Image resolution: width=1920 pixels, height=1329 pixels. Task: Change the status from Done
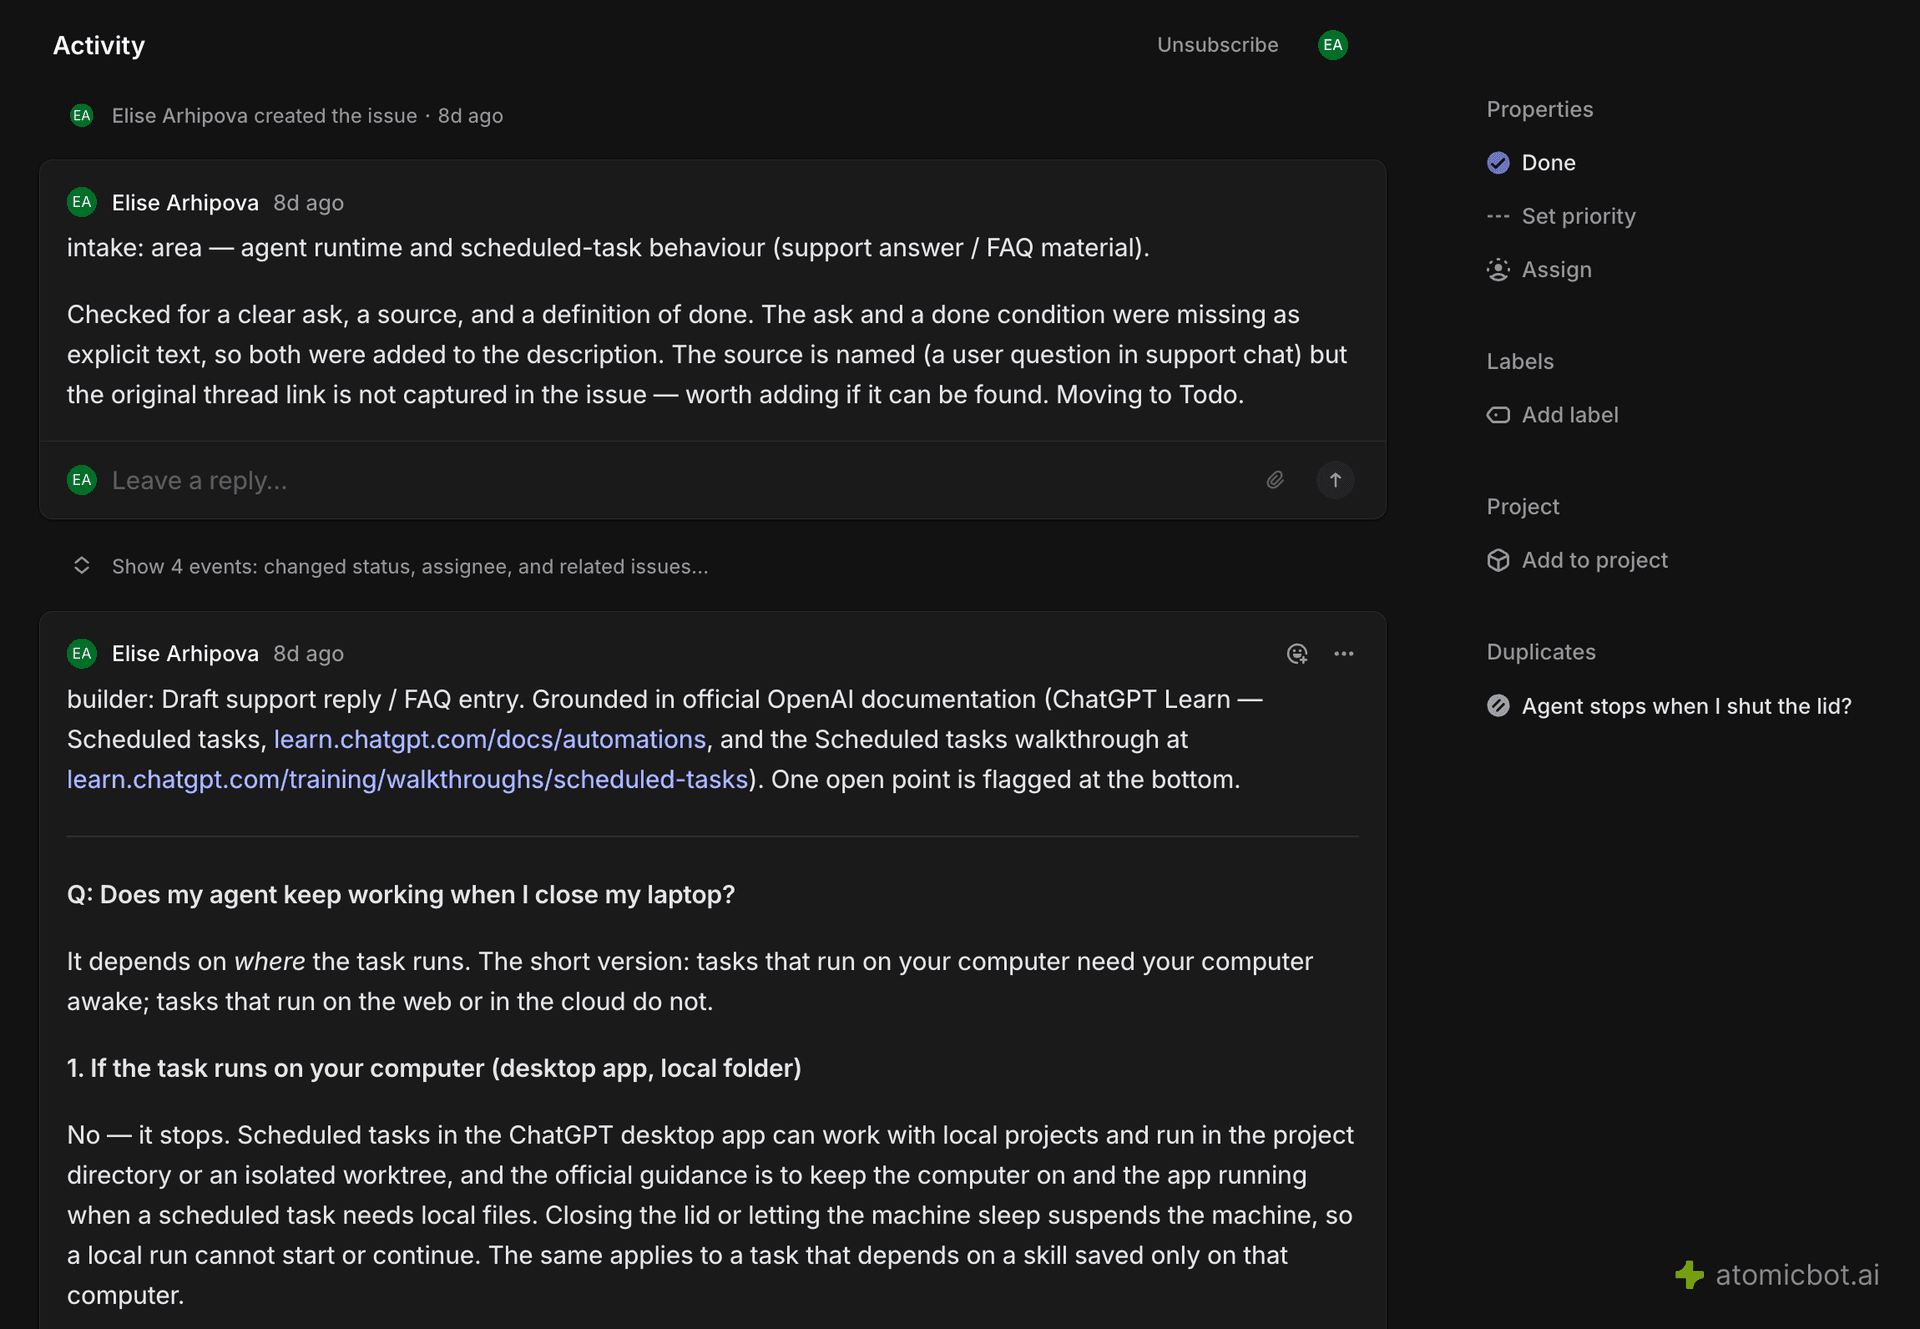[1531, 163]
